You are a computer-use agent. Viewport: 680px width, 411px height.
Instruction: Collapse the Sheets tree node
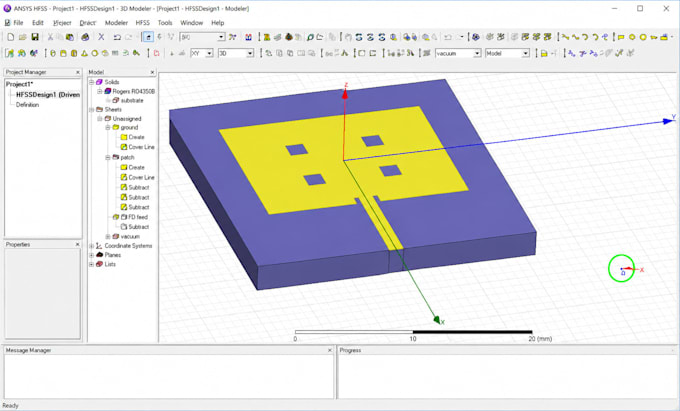[92, 110]
